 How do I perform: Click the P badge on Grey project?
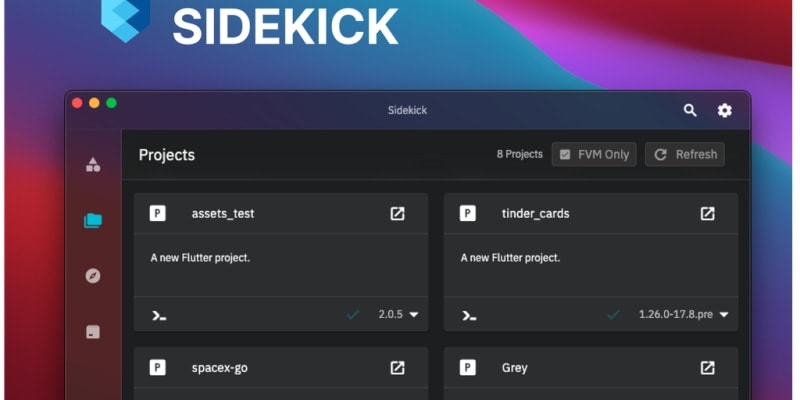467,367
